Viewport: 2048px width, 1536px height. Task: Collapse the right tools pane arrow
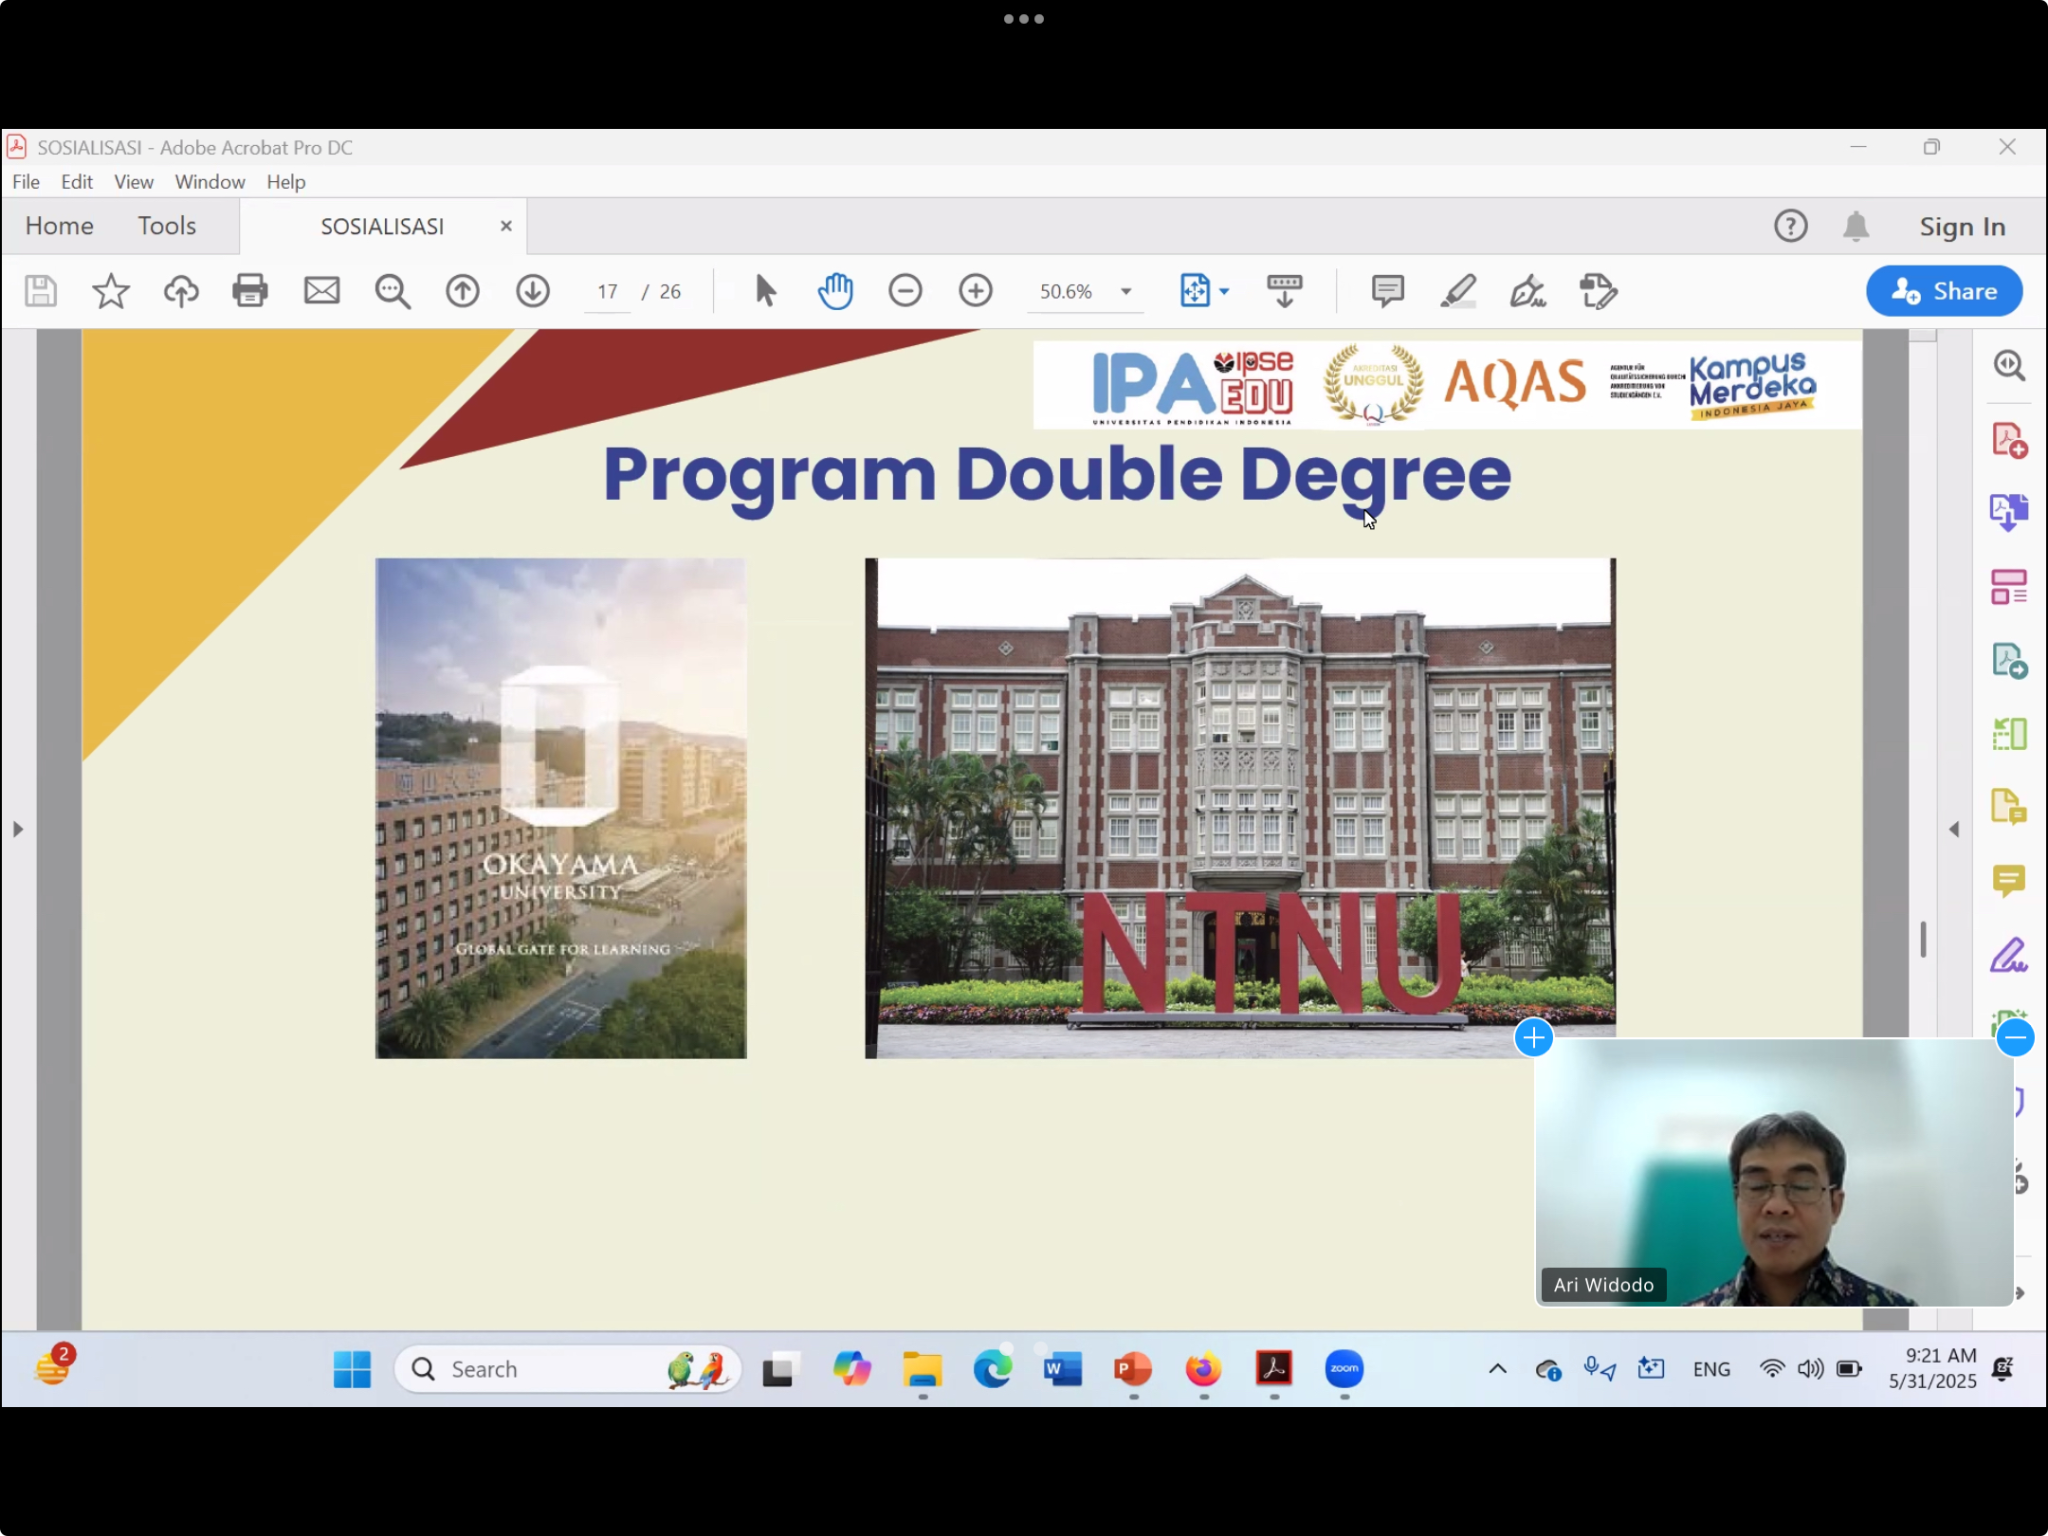click(x=1954, y=829)
